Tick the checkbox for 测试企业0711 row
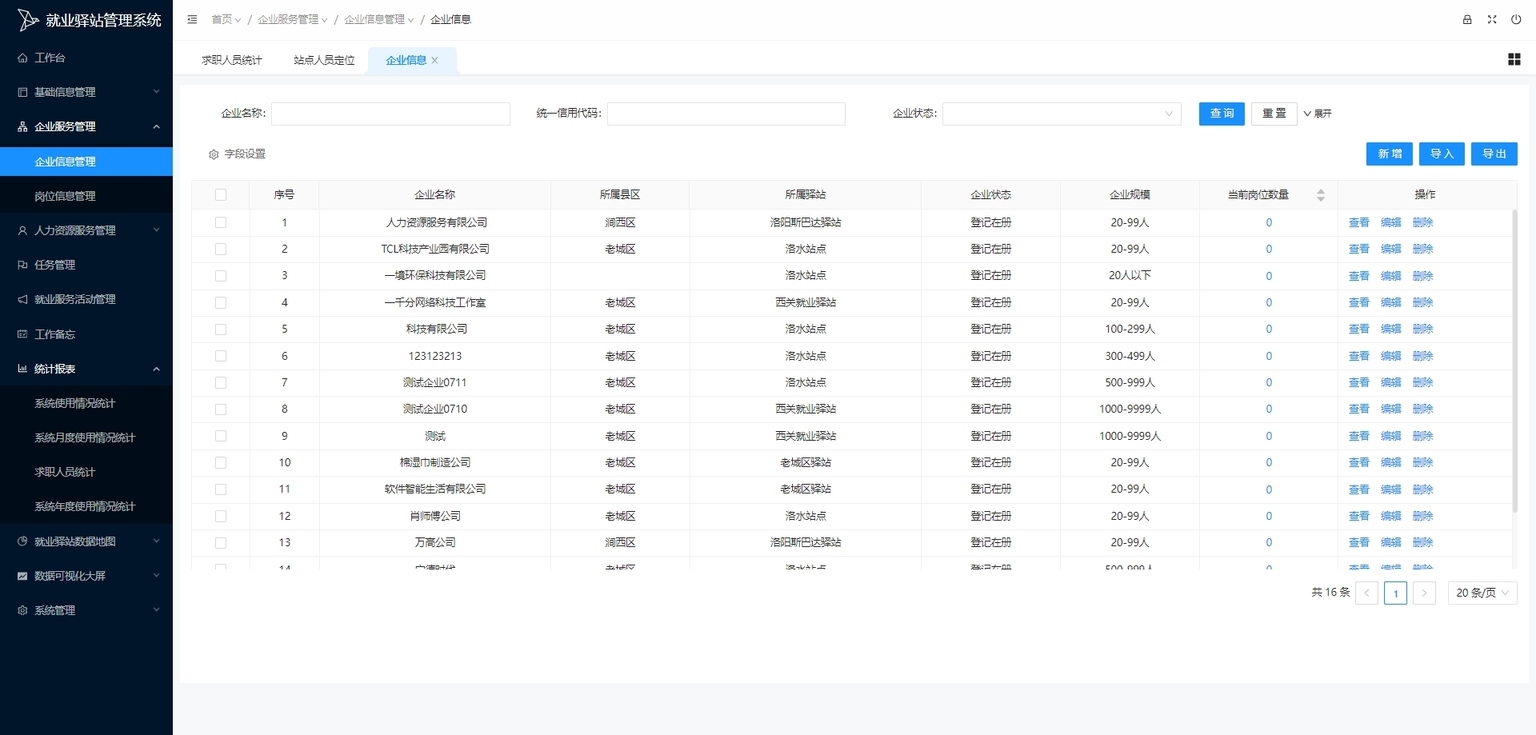The height and width of the screenshot is (735, 1536). (221, 382)
